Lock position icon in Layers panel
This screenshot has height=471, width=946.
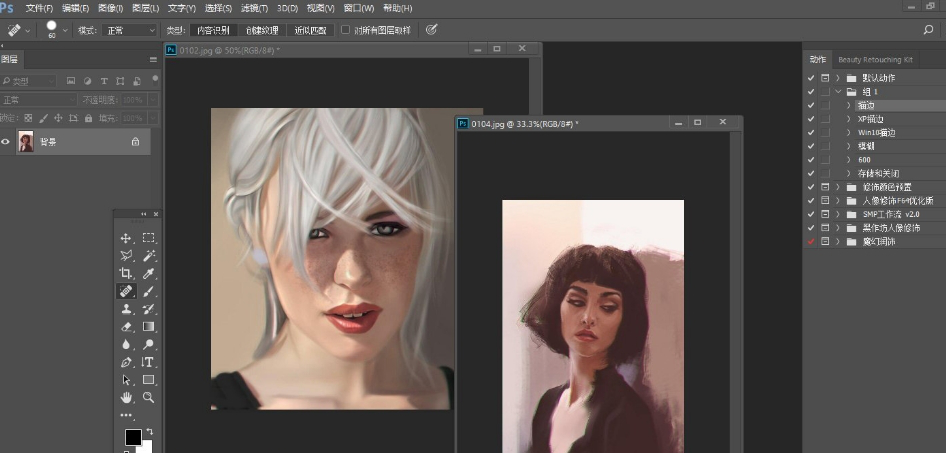point(58,118)
